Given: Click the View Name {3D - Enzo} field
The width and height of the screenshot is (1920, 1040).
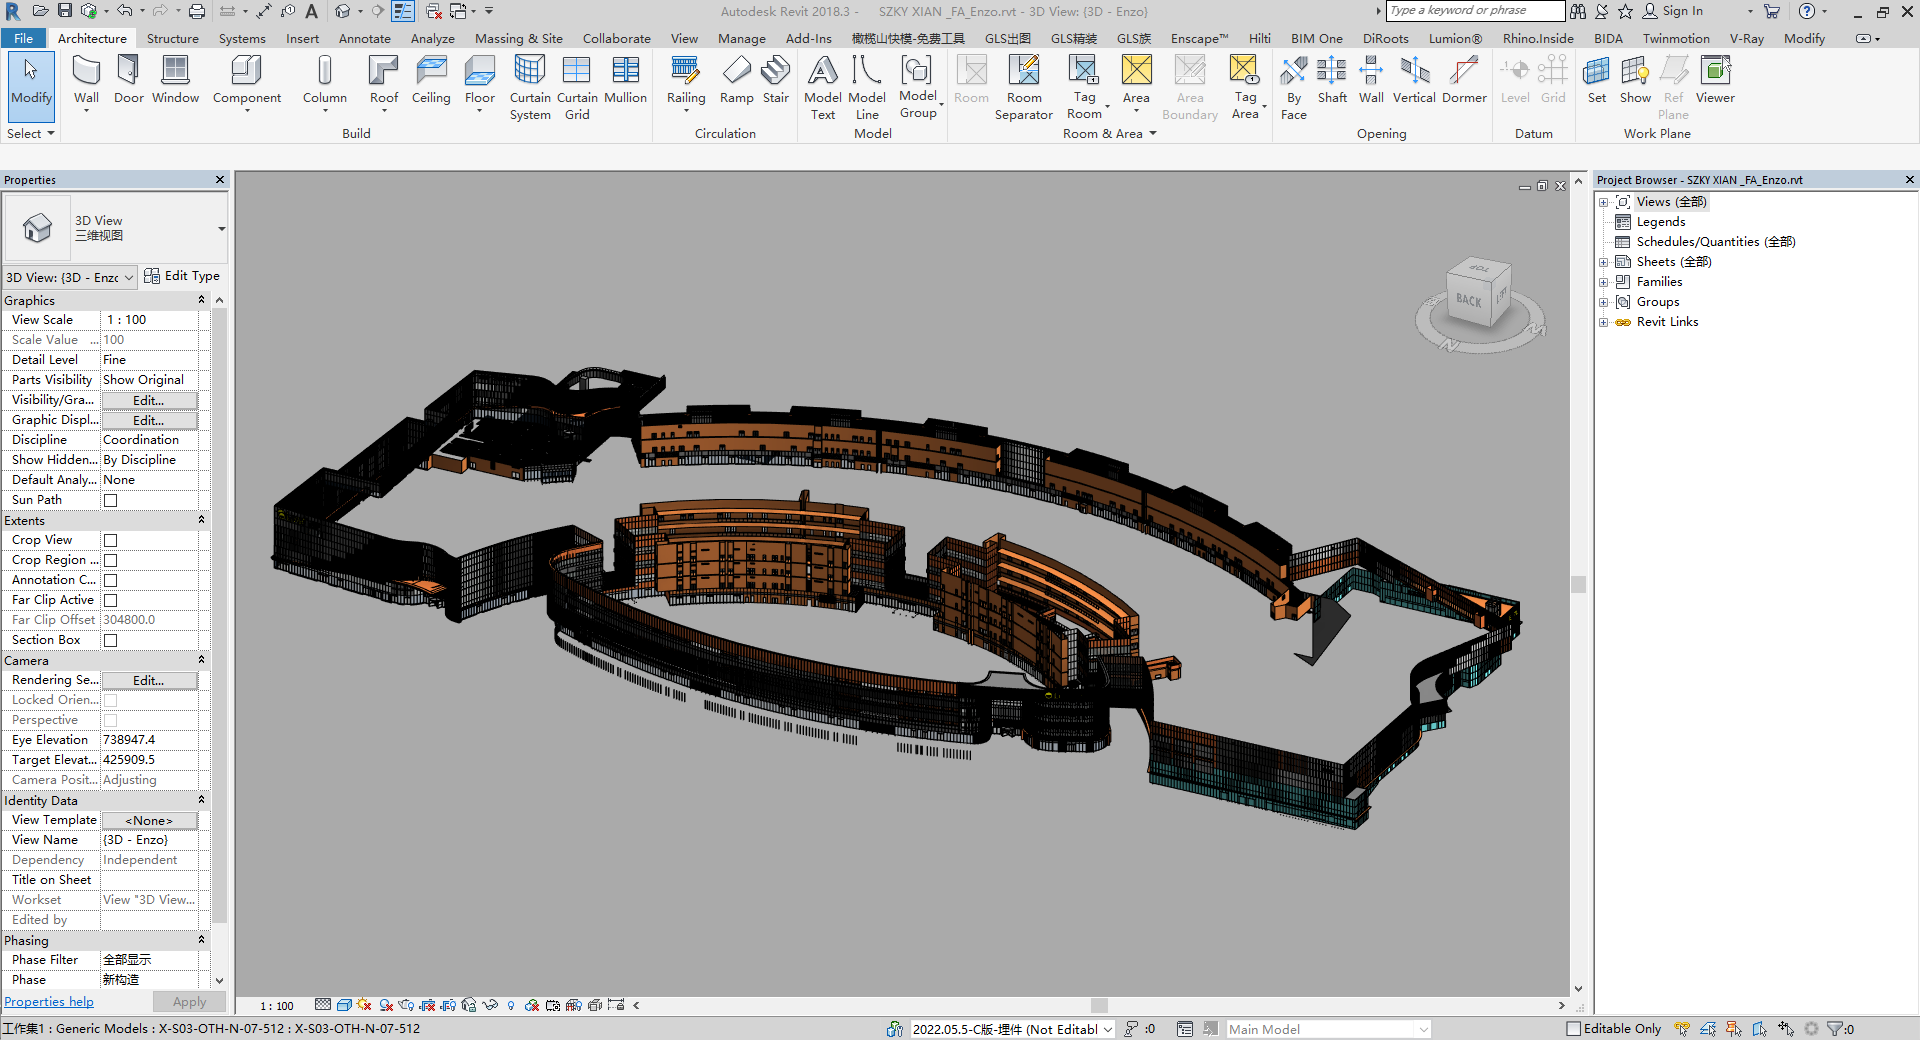Looking at the screenshot, I should click(149, 840).
